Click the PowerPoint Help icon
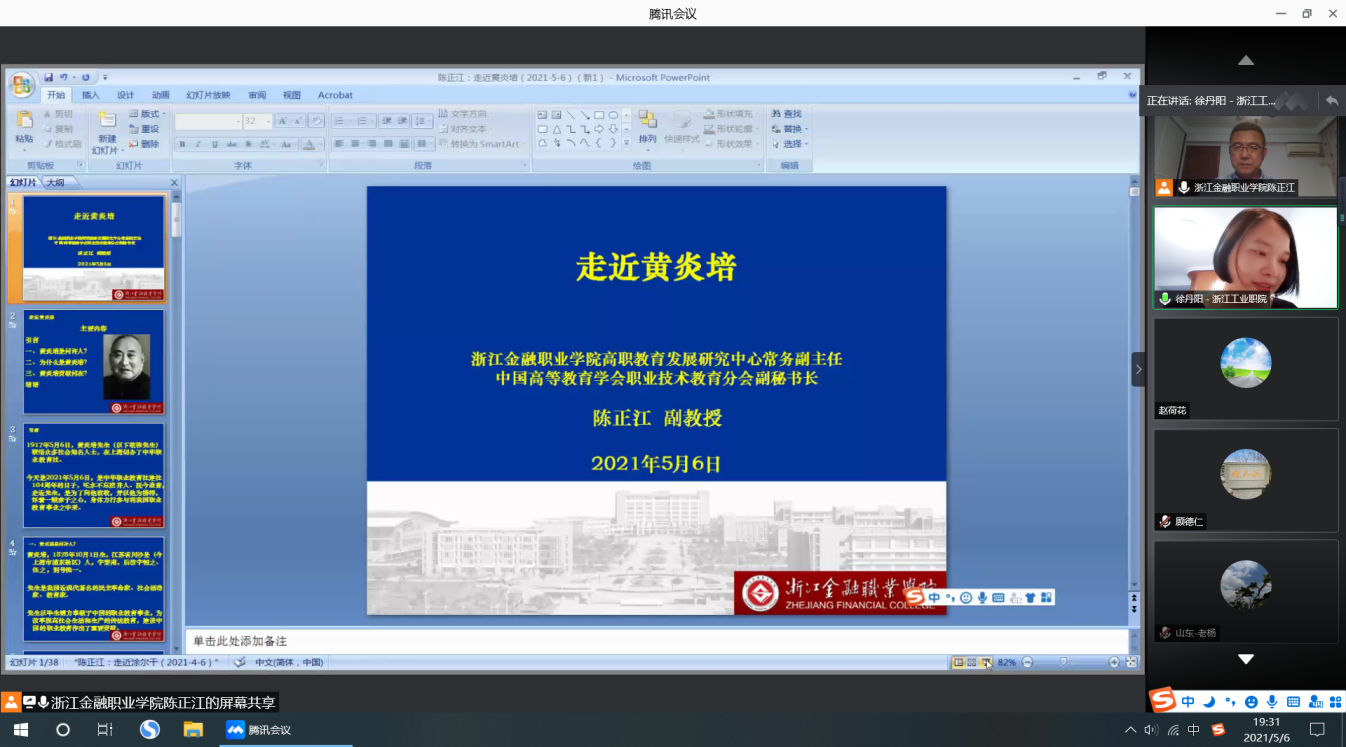Viewport: 1346px width, 747px height. [1132, 95]
